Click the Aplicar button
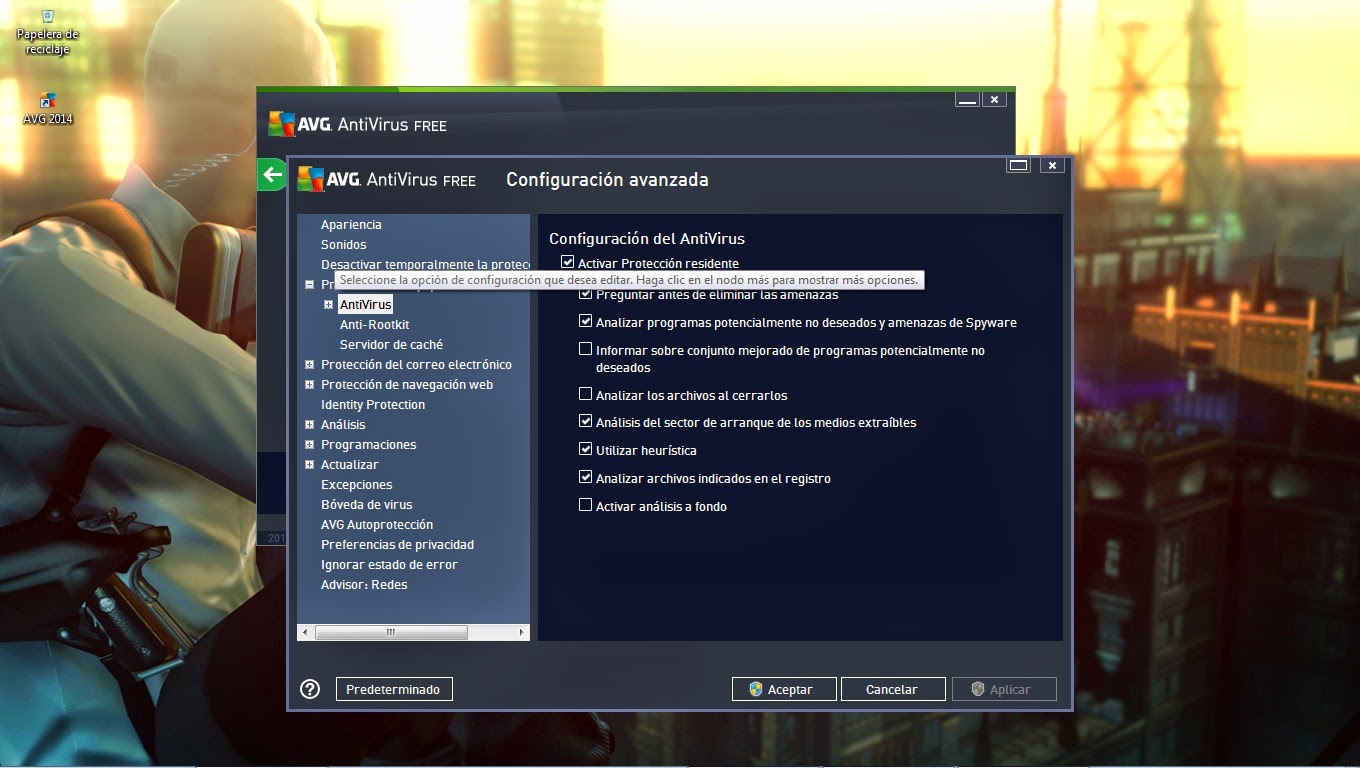 click(1004, 689)
